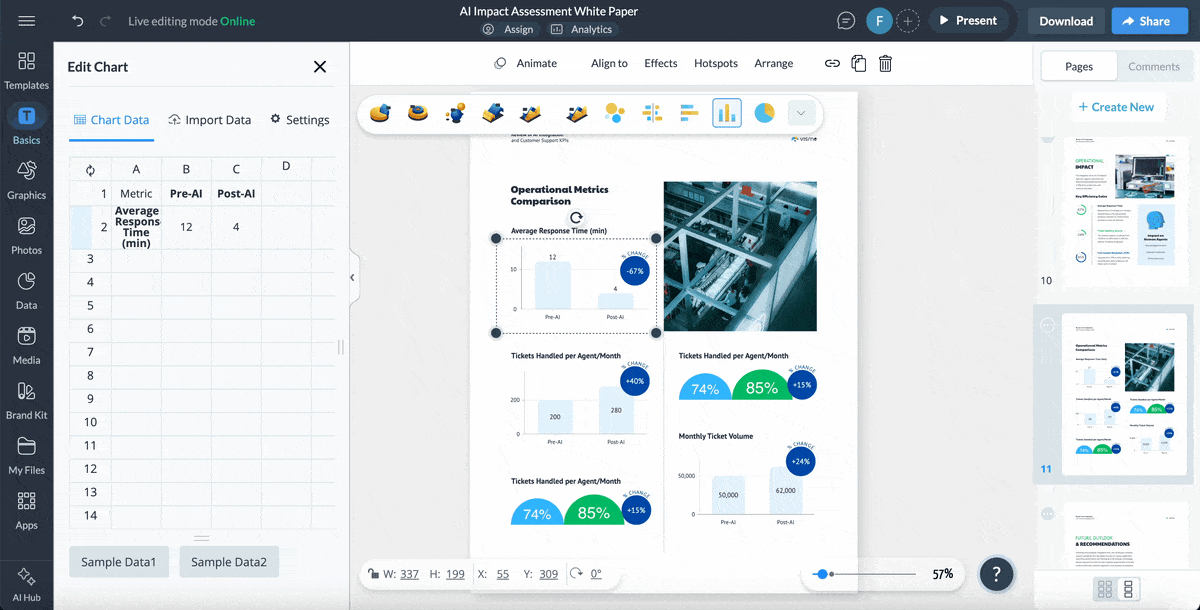
Task: Switch to the Import Data tab
Action: click(209, 119)
